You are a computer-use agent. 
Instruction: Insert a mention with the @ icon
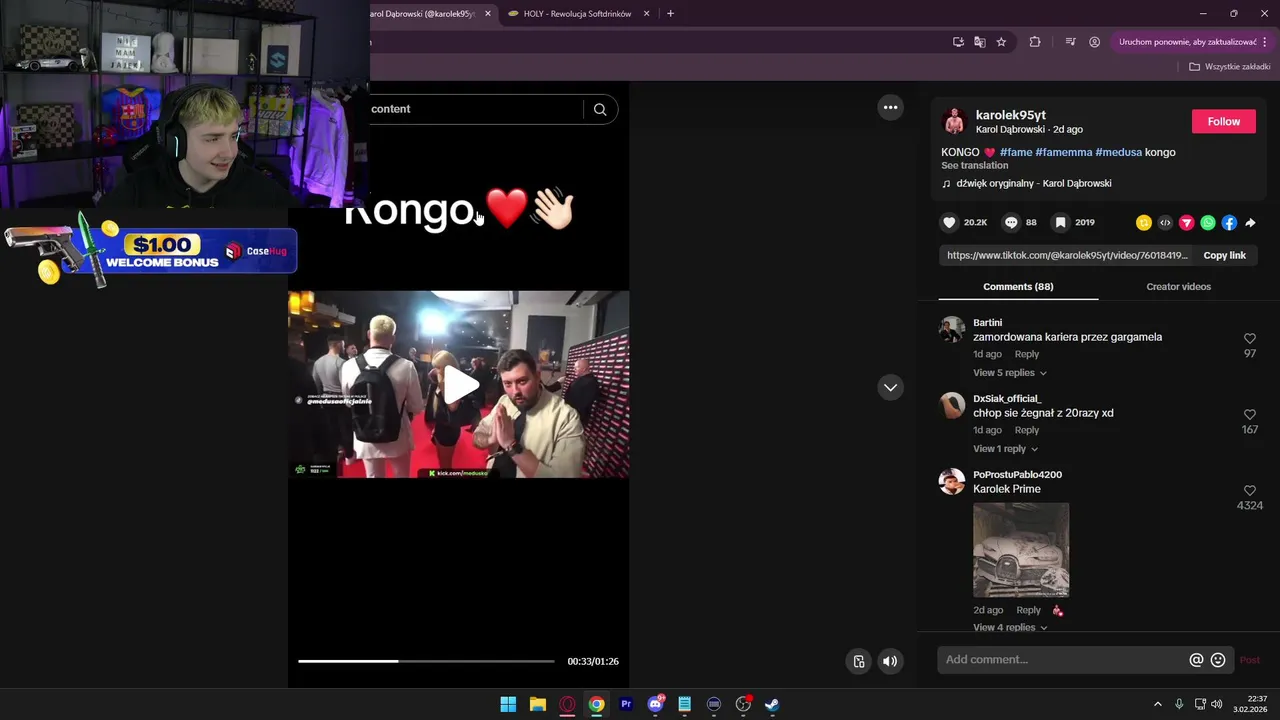[1196, 660]
